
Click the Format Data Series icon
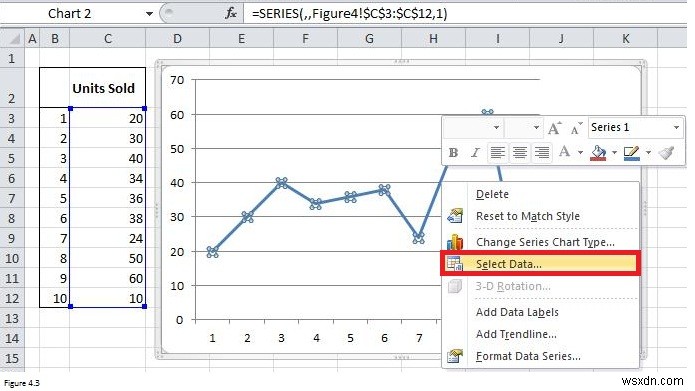(x=455, y=356)
